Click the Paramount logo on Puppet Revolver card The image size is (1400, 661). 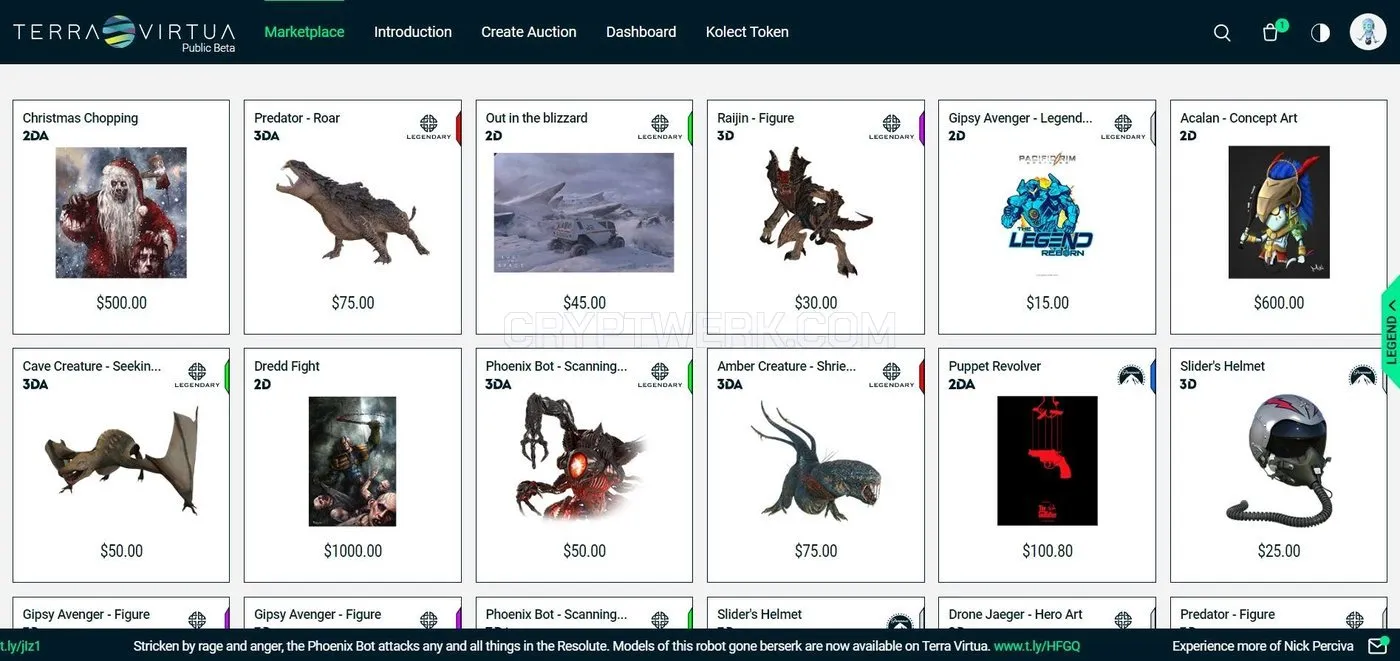[x=1130, y=375]
